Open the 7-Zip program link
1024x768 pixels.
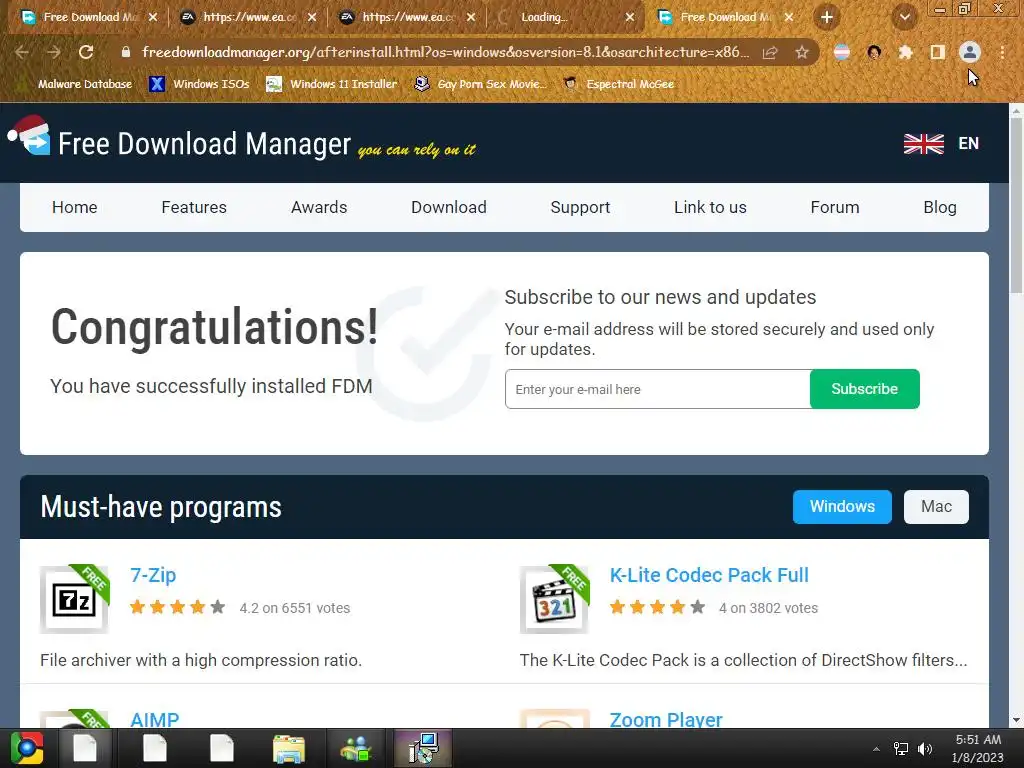[153, 575]
